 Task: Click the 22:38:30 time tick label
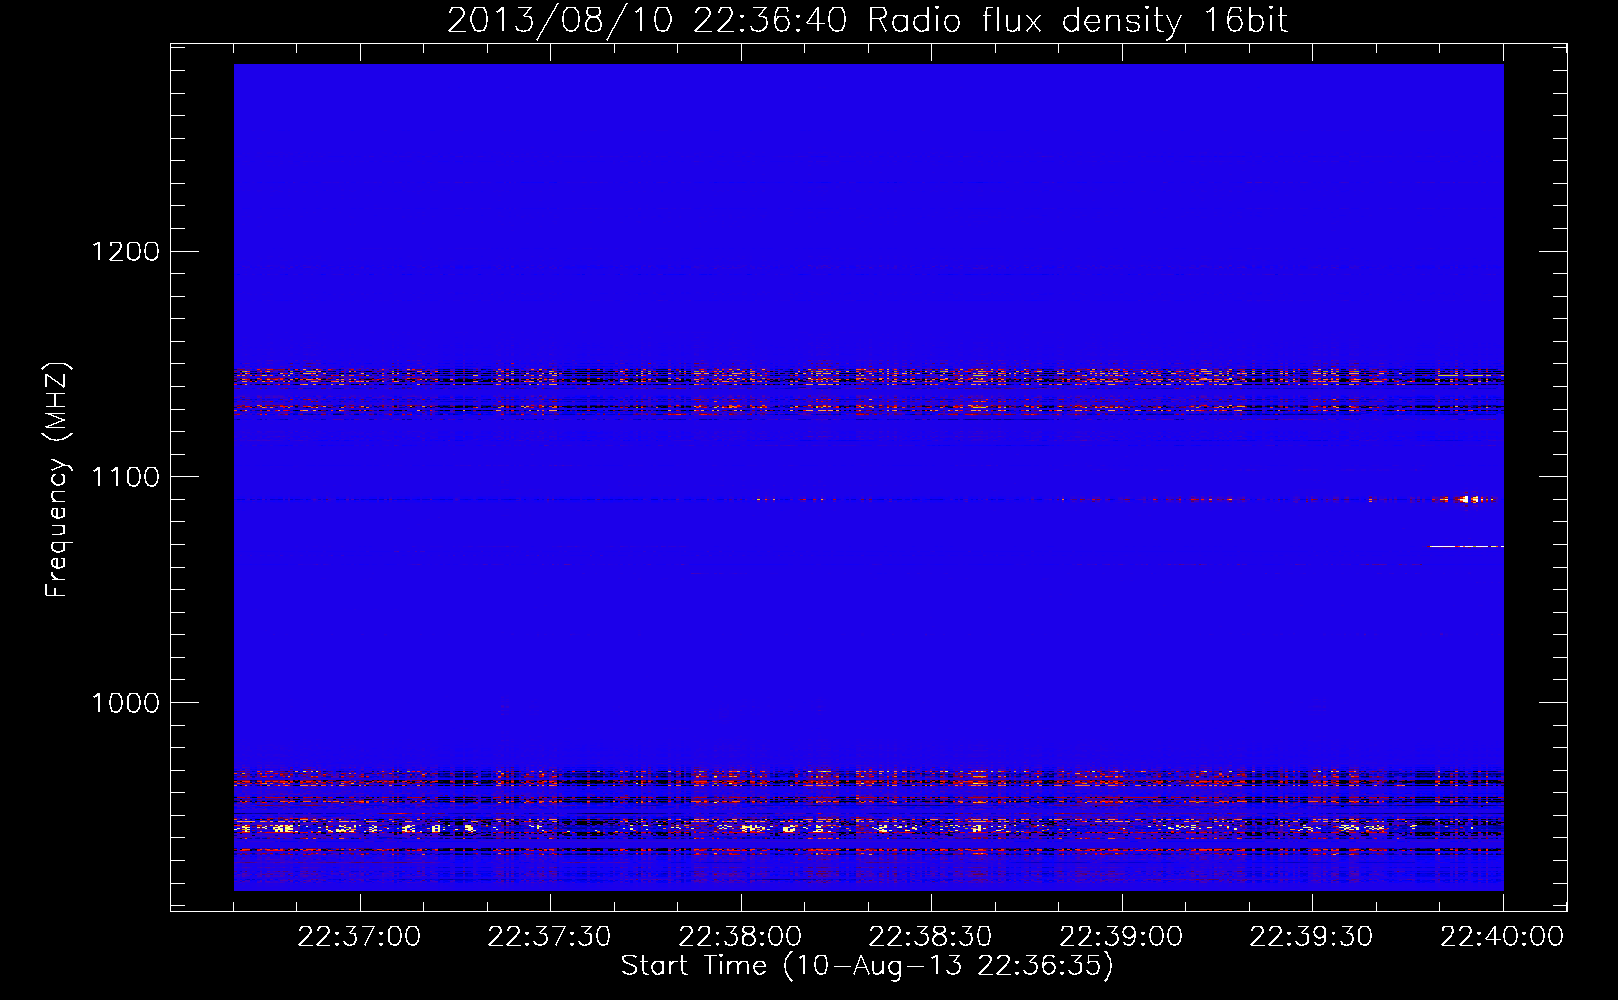(931, 937)
